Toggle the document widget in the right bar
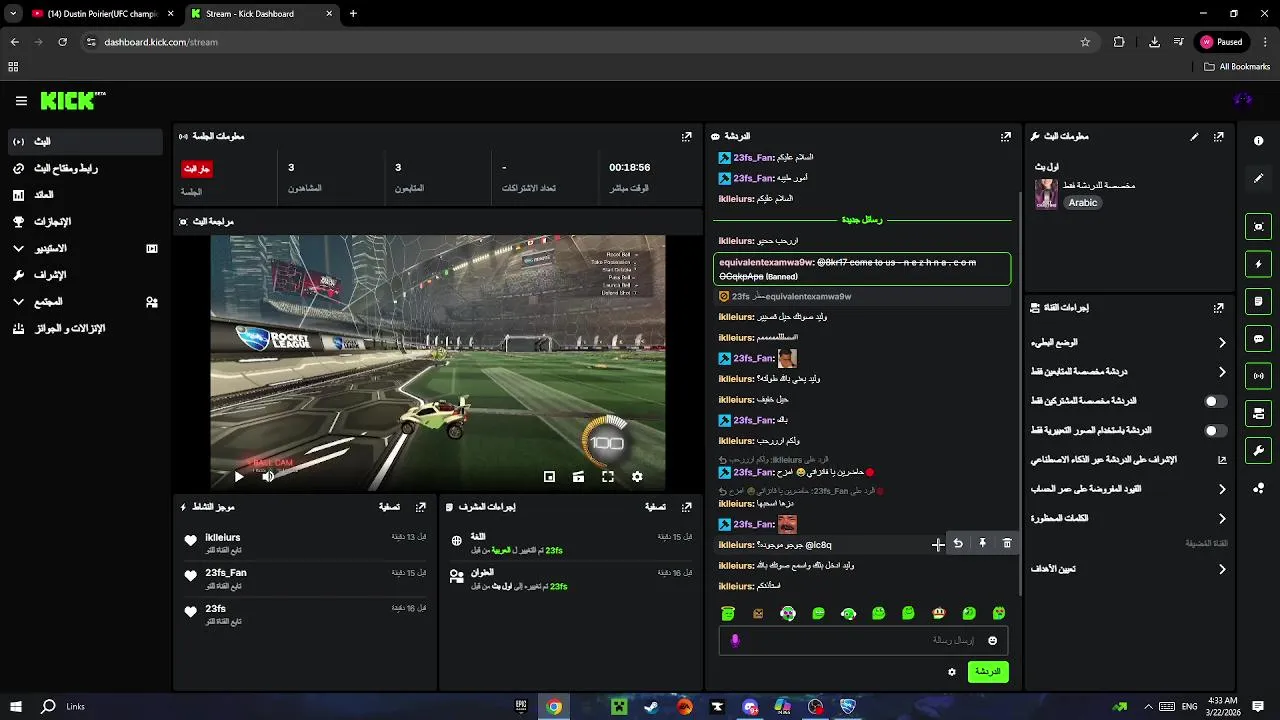Viewport: 1280px width, 720px height. [1258, 301]
